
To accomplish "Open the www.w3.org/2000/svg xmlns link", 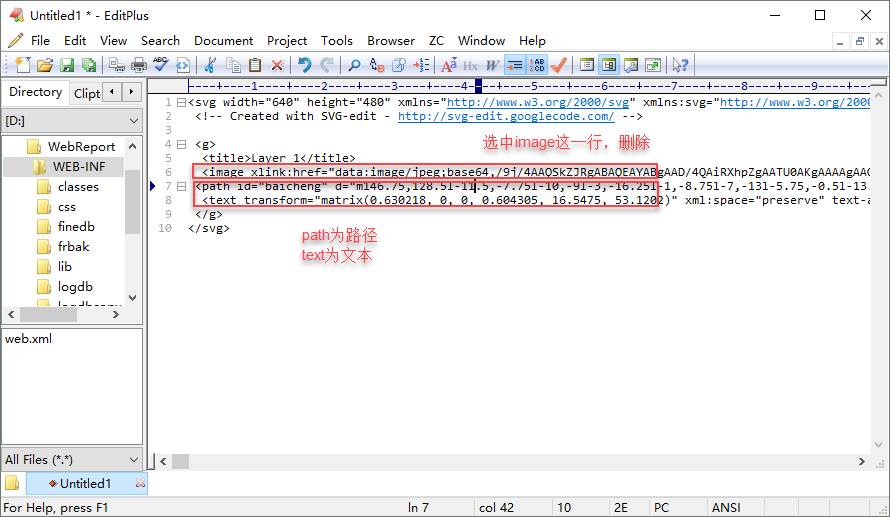I will 538,103.
